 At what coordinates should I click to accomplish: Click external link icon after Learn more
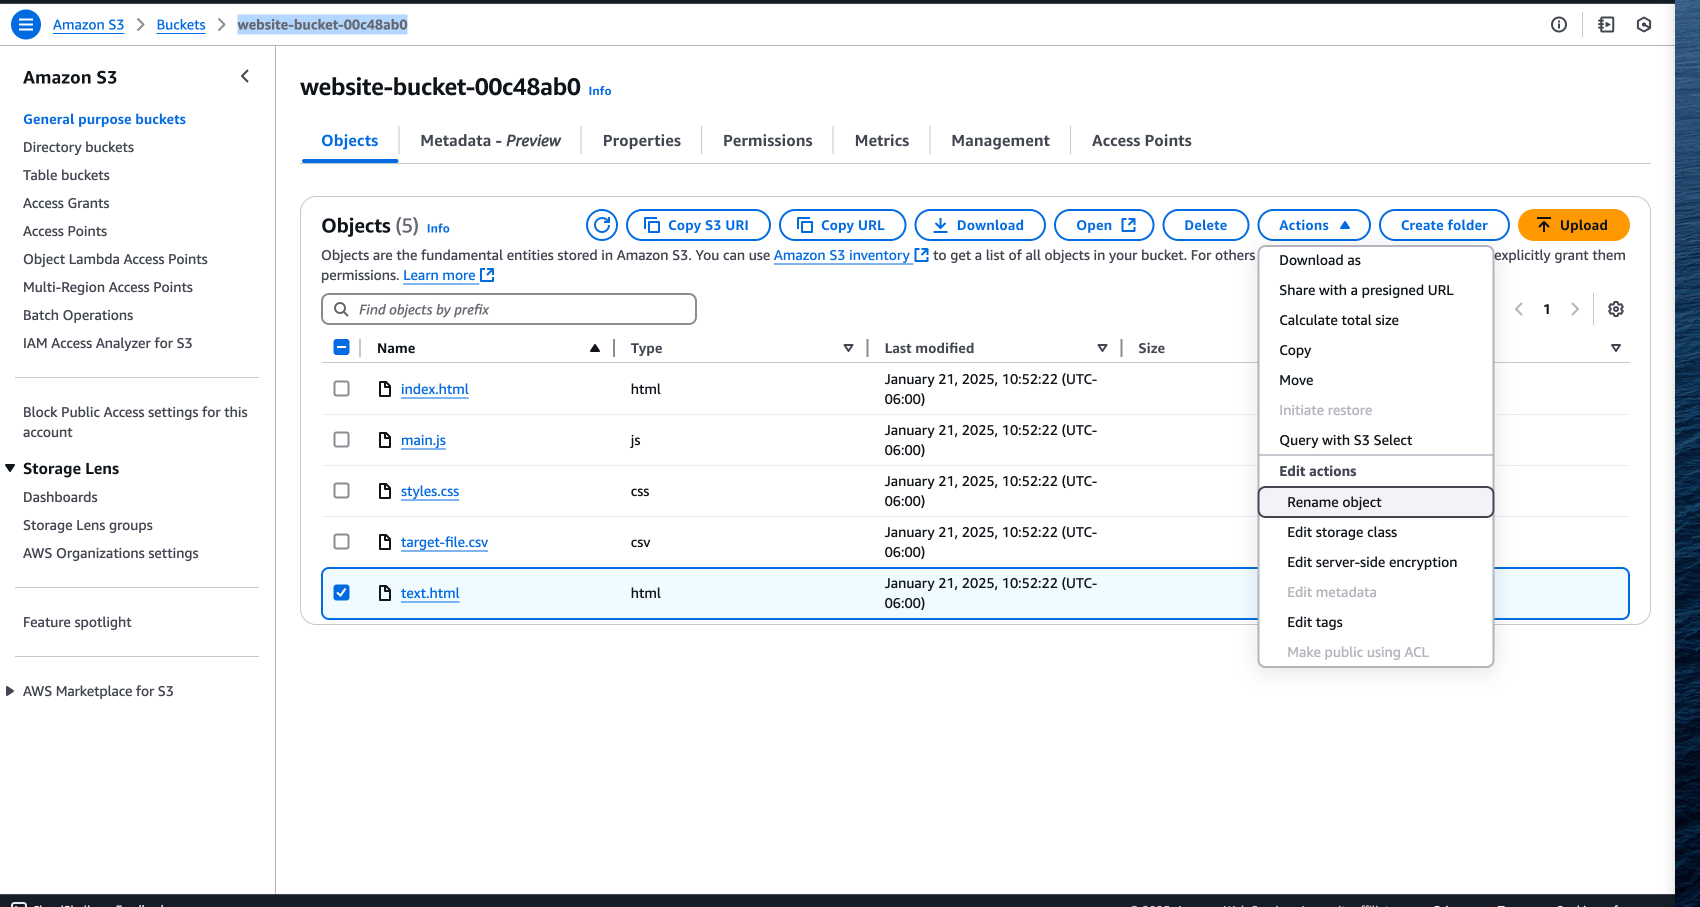pyautogui.click(x=487, y=275)
